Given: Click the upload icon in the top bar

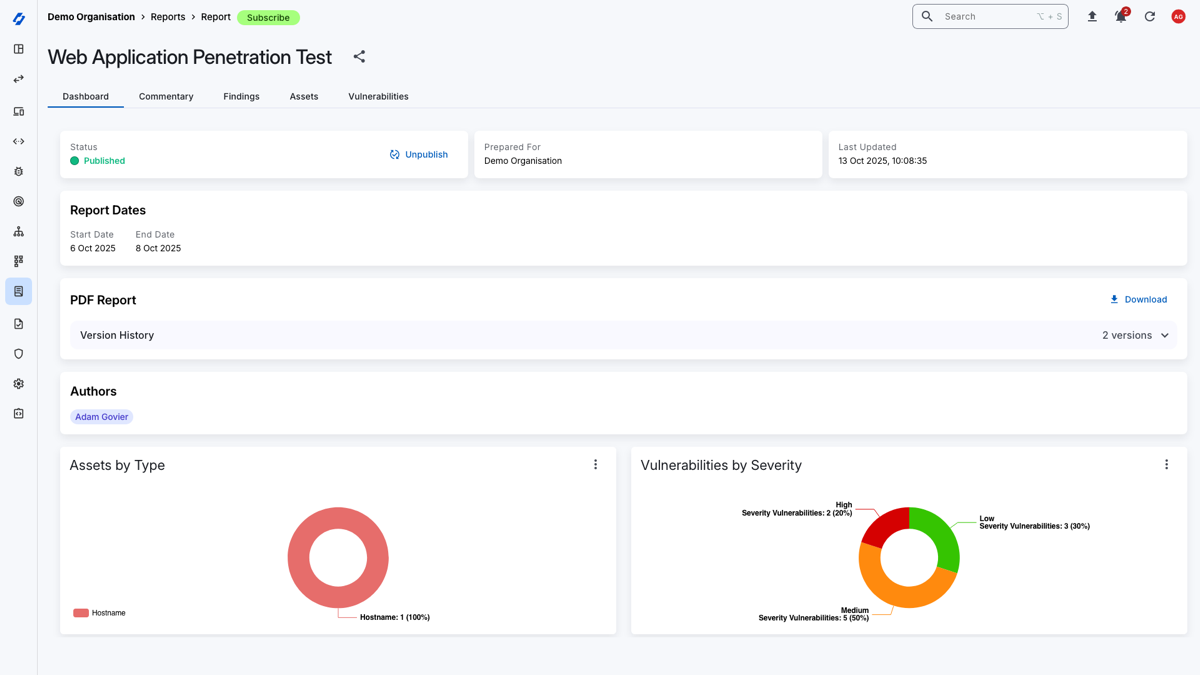Looking at the screenshot, I should tap(1092, 17).
